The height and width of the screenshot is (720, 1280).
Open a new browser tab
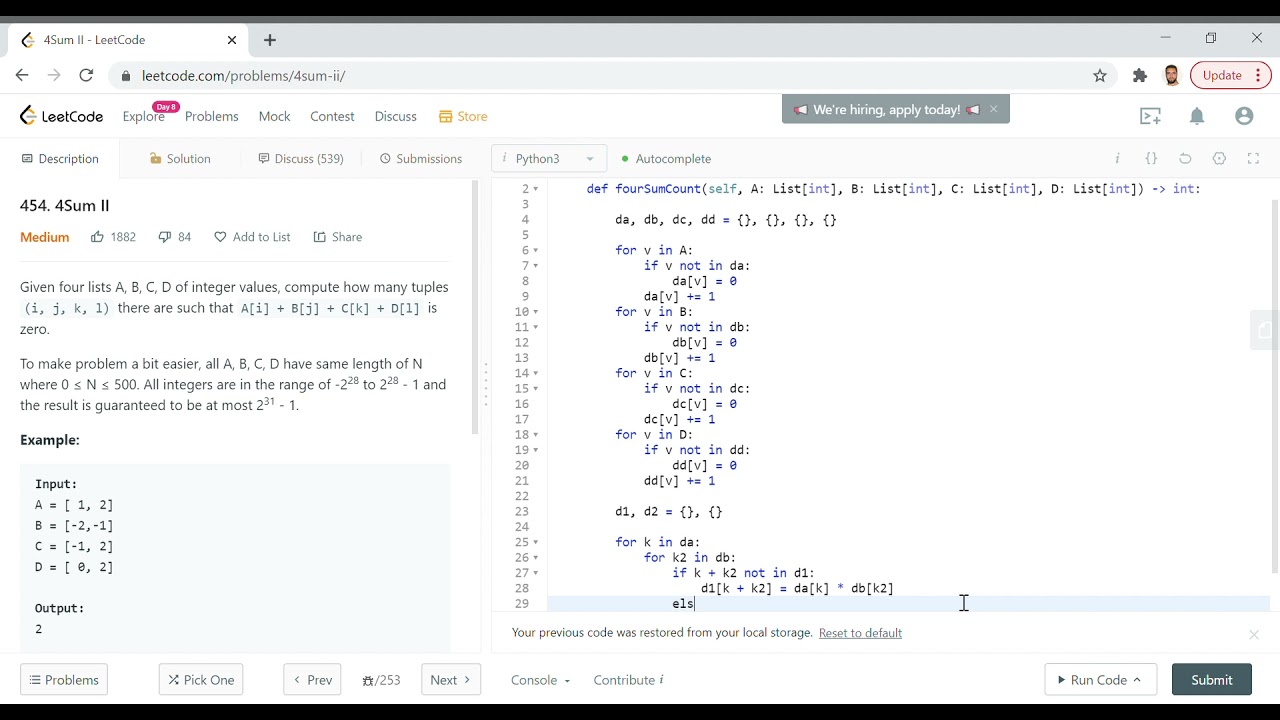click(x=270, y=40)
